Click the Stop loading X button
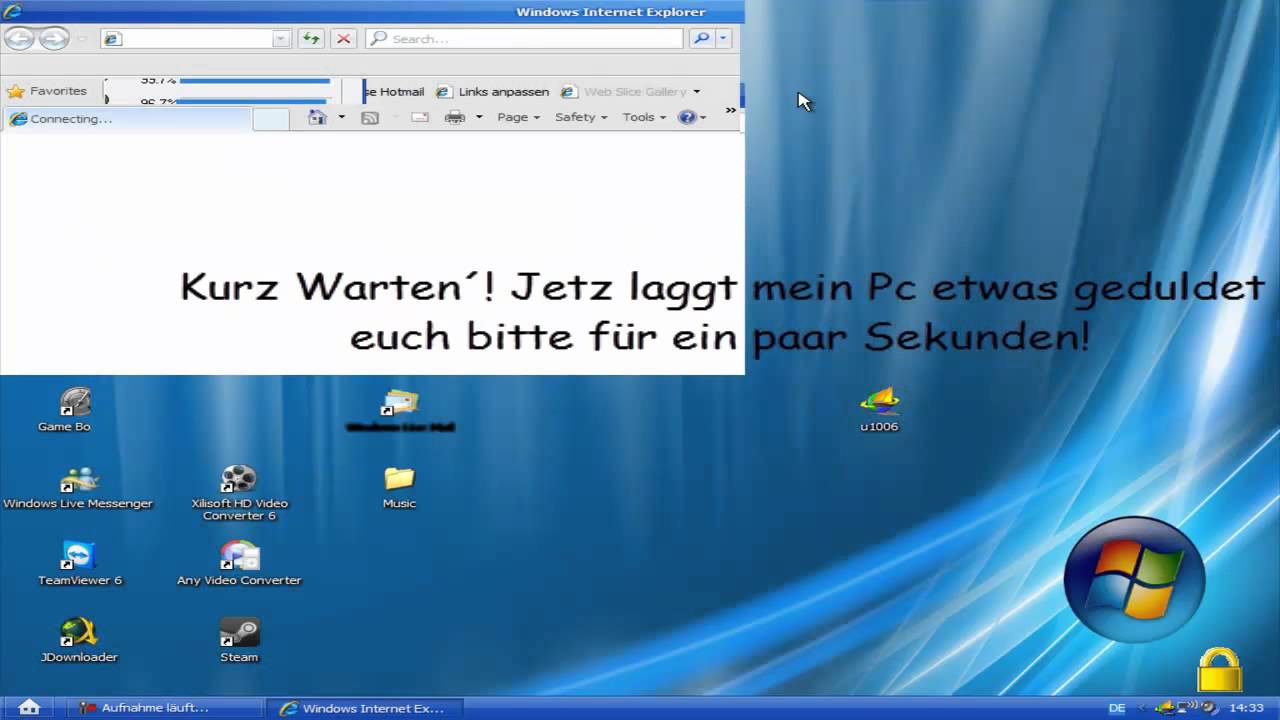This screenshot has height=720, width=1280. pyautogui.click(x=344, y=39)
